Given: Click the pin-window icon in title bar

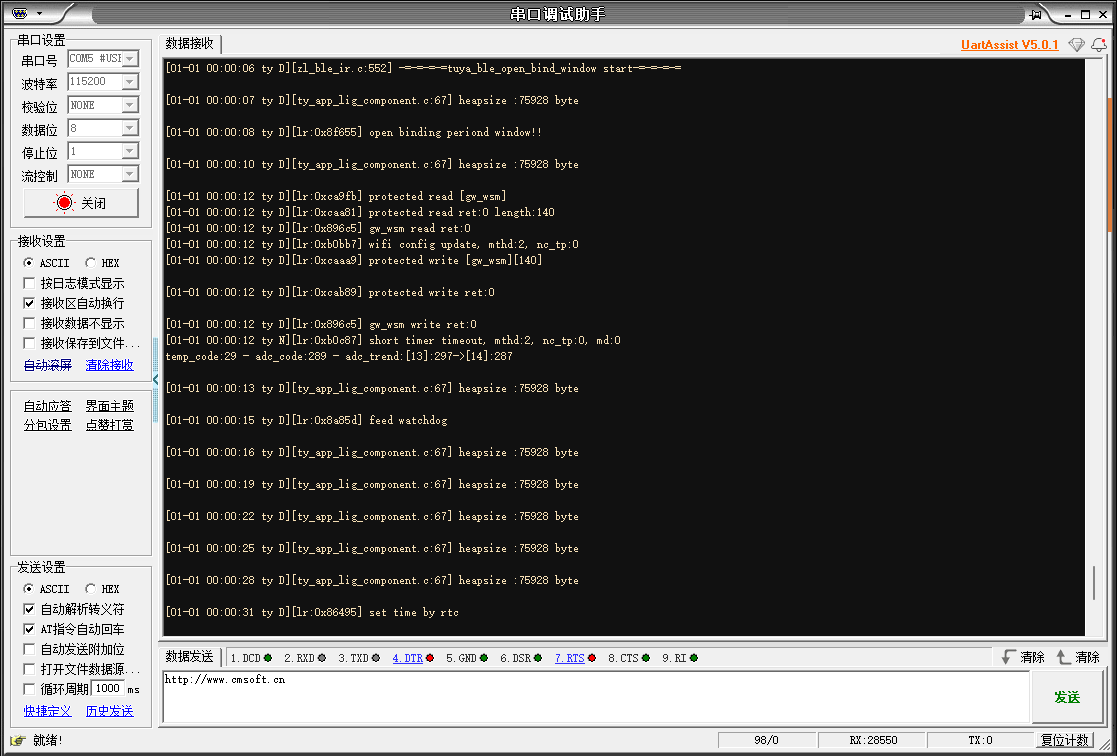Looking at the screenshot, I should (x=1035, y=14).
